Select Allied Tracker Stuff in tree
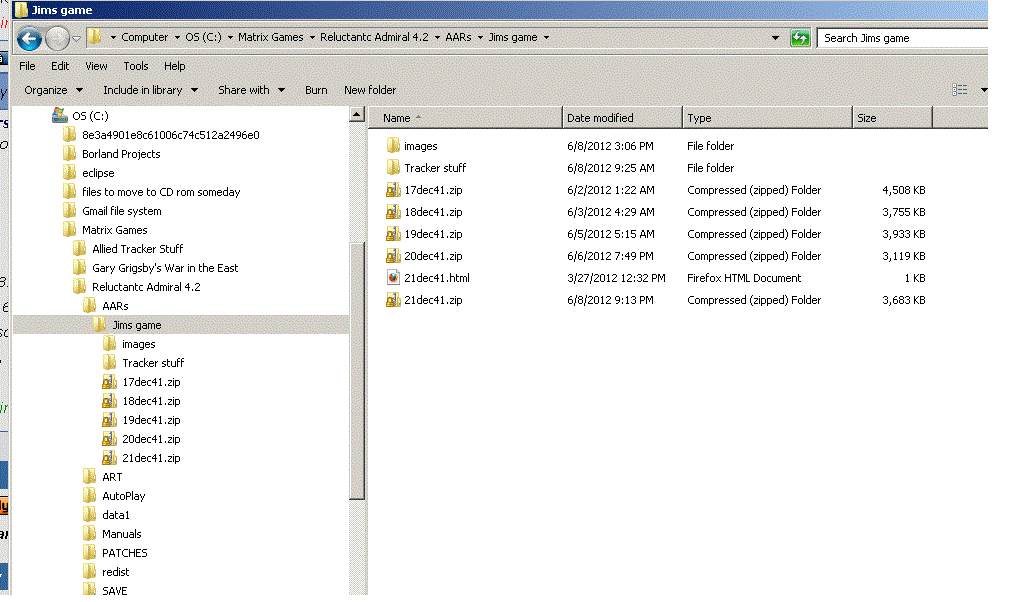The width and height of the screenshot is (1017, 602). (x=138, y=249)
